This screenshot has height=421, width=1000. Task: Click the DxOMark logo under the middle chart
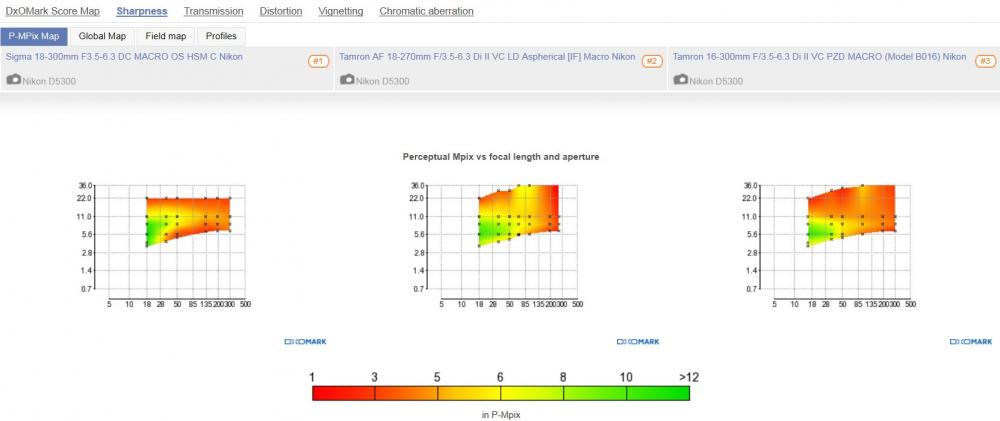[638, 342]
